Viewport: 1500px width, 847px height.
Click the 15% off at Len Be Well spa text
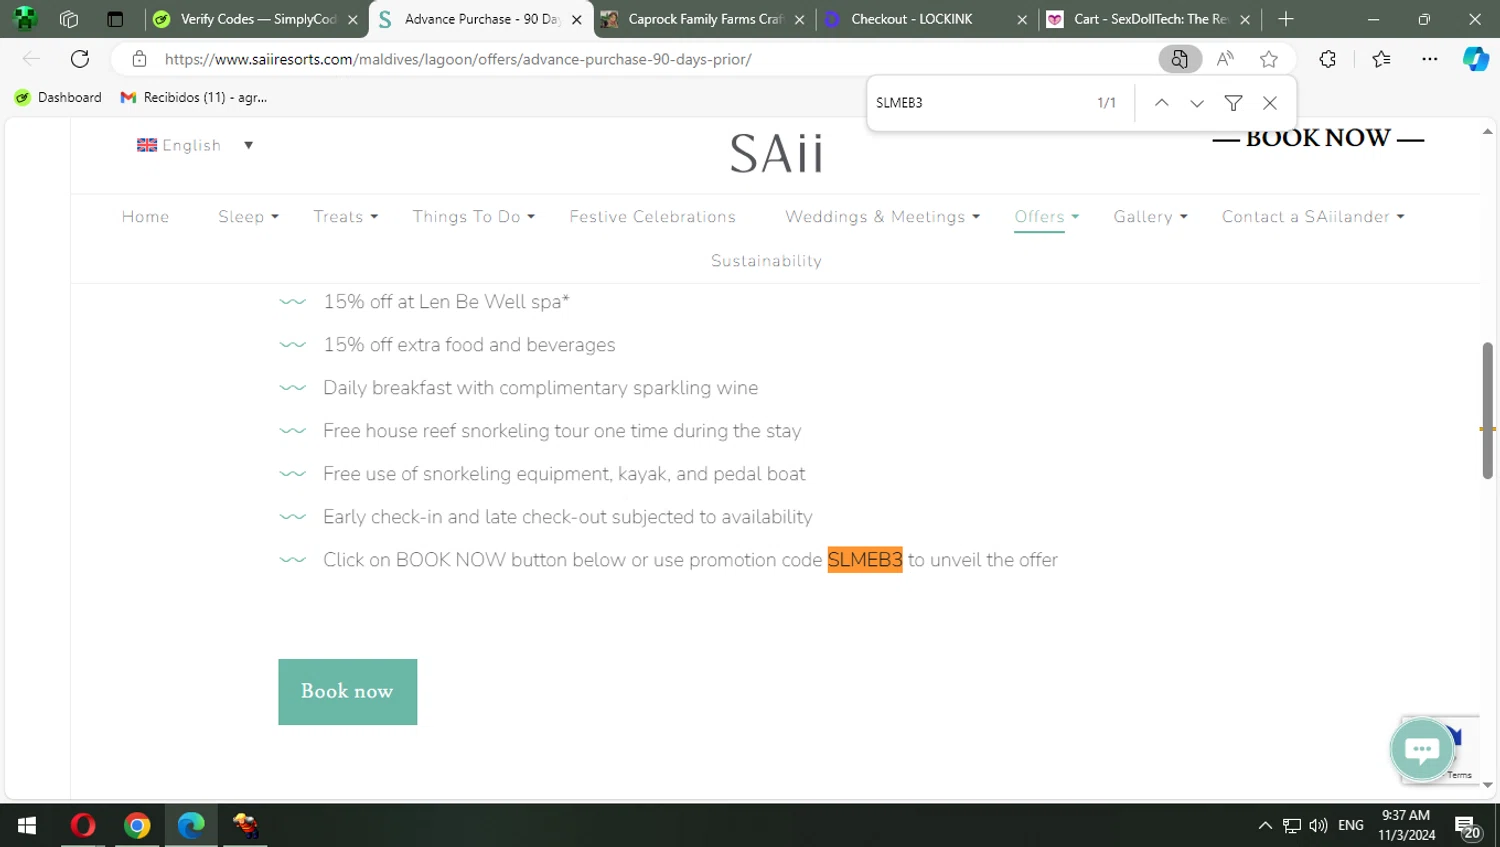446,302
